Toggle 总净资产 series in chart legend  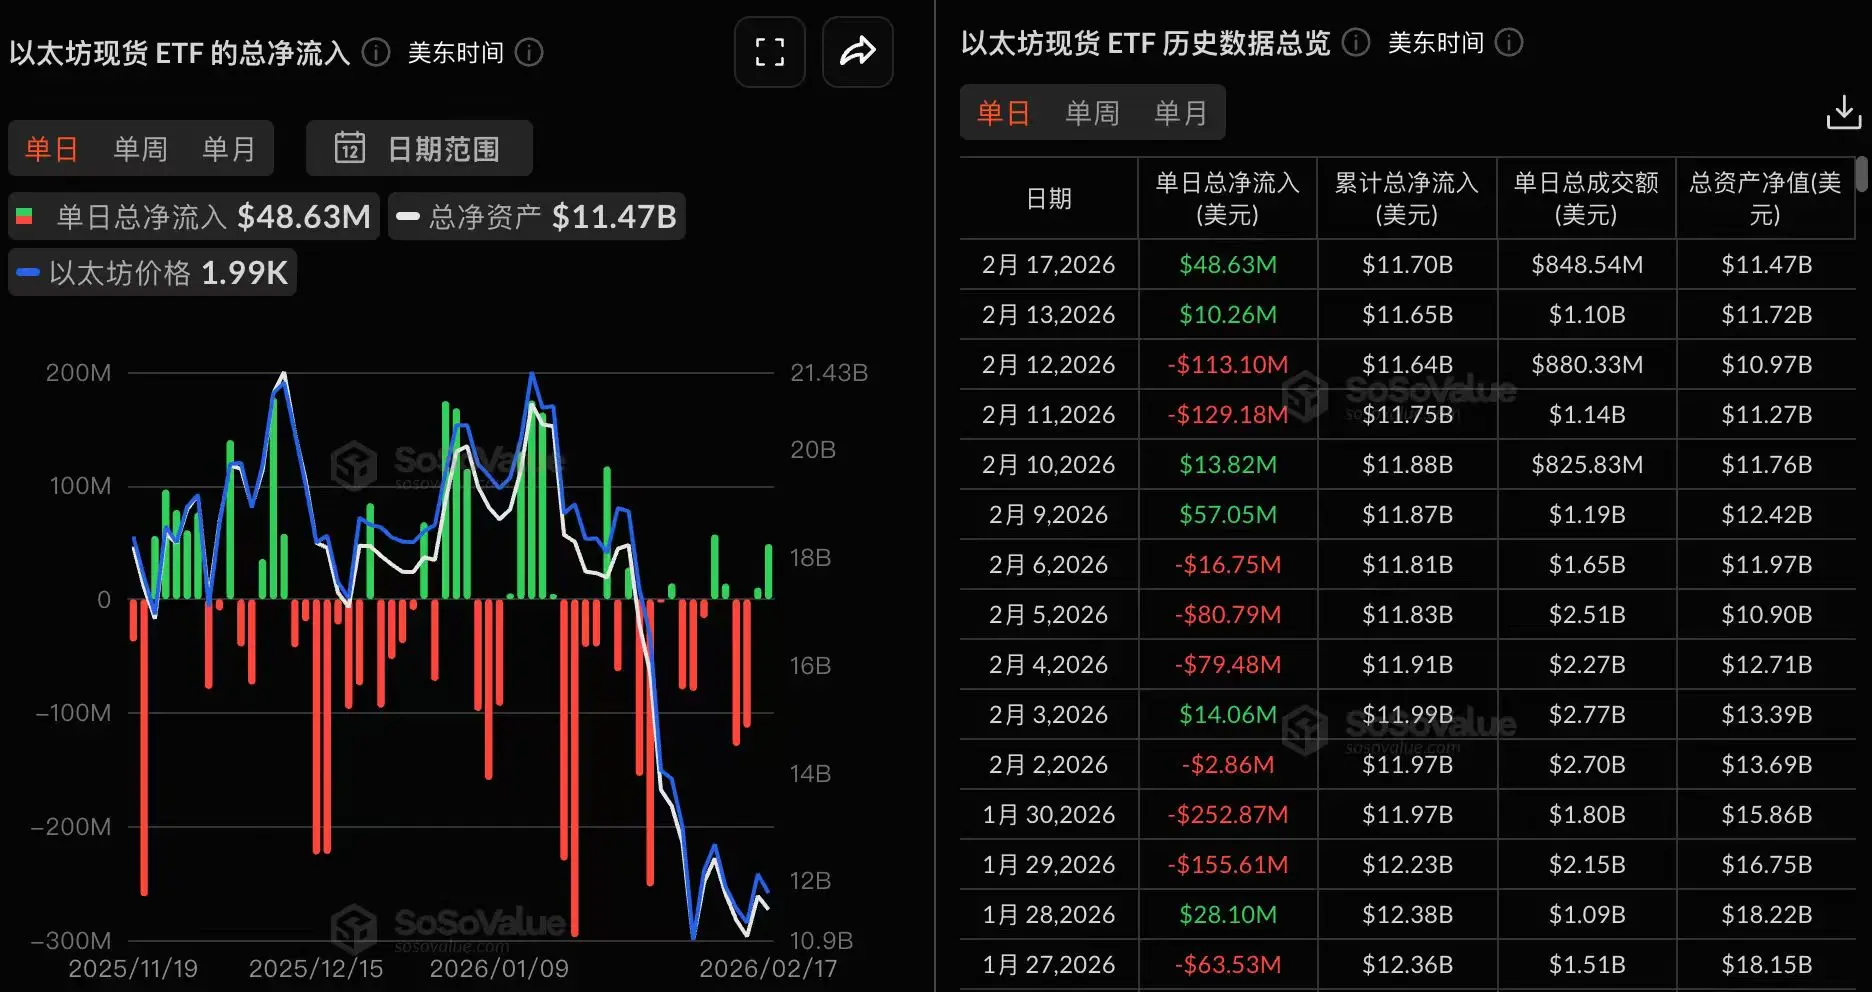tap(536, 216)
